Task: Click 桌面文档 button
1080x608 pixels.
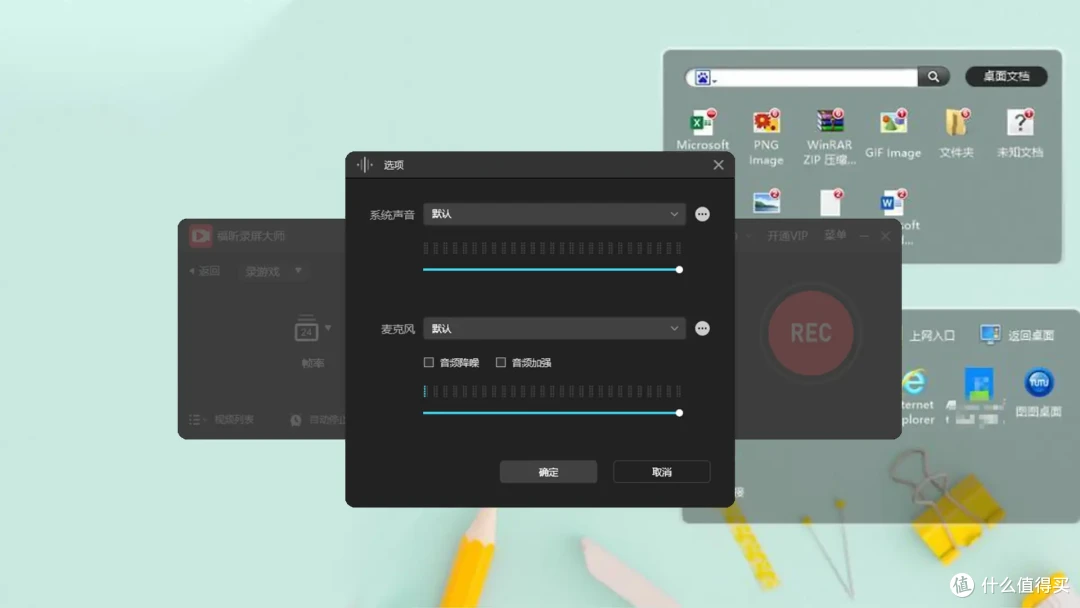Action: pyautogui.click(x=1006, y=76)
